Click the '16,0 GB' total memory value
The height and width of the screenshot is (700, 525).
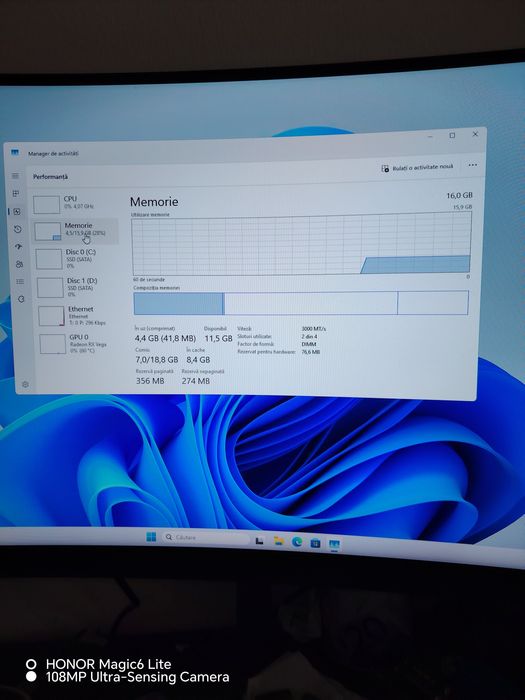click(459, 196)
